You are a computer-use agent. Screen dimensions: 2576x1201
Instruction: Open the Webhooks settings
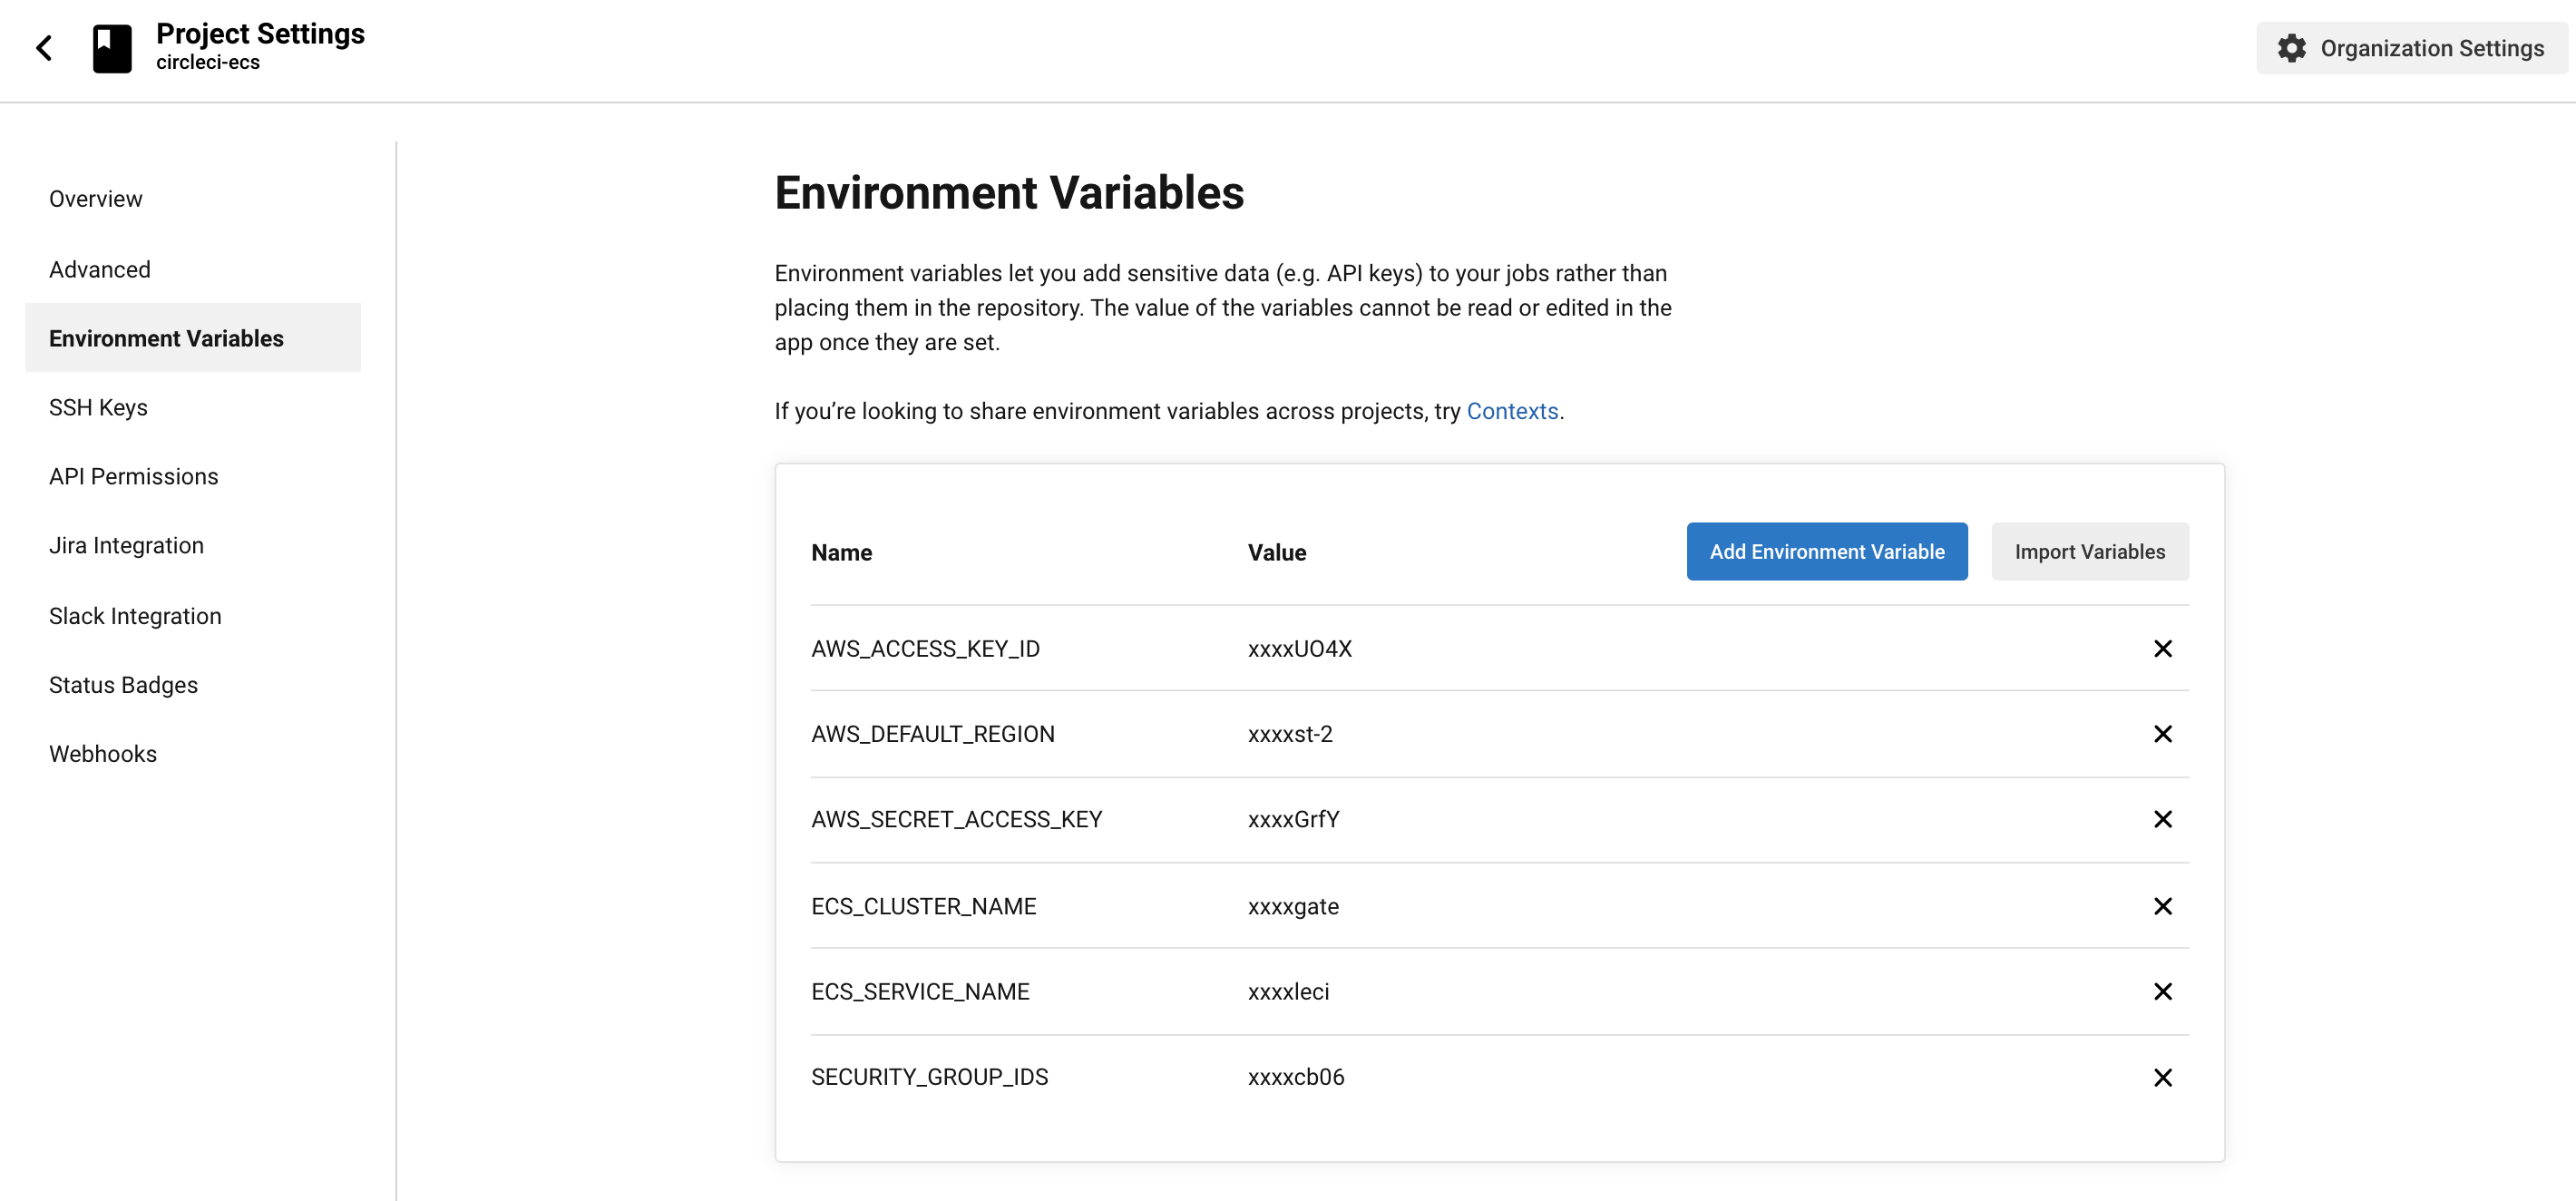pos(103,753)
